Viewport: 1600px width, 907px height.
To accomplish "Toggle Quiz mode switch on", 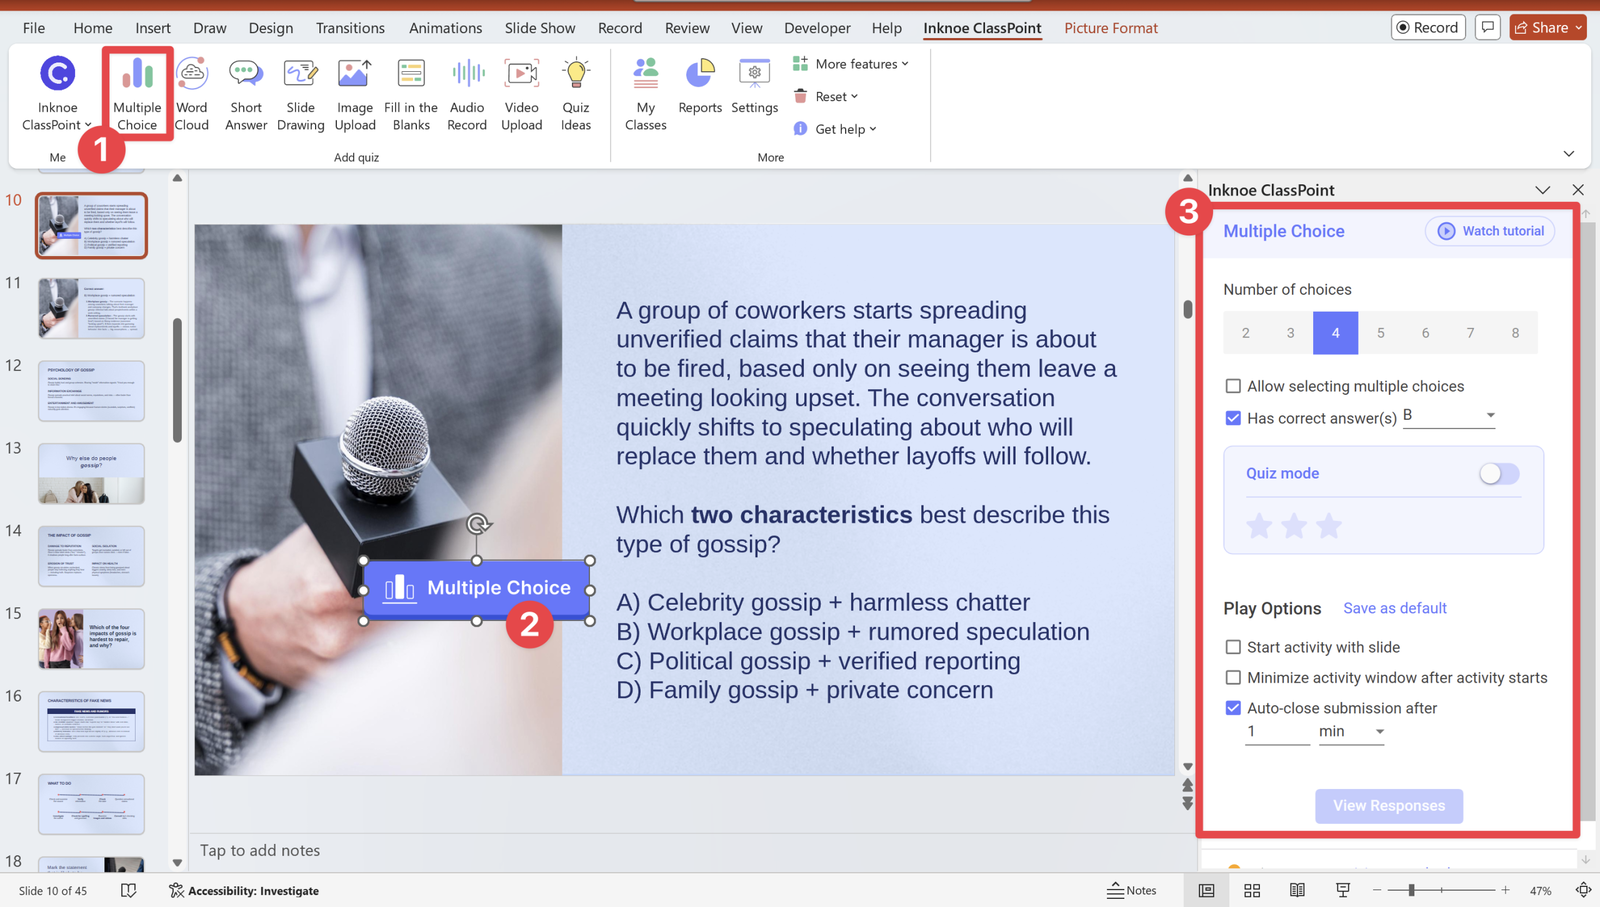I will click(x=1498, y=474).
